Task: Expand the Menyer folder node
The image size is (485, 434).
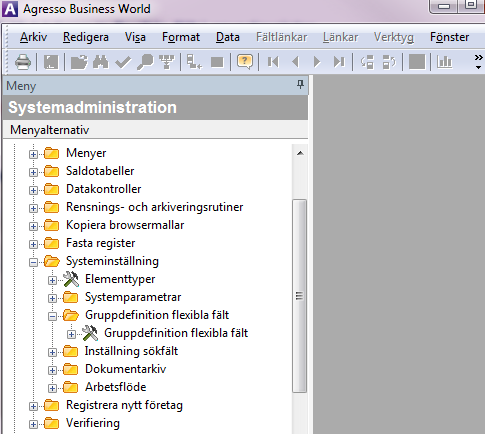Action: click(x=33, y=154)
